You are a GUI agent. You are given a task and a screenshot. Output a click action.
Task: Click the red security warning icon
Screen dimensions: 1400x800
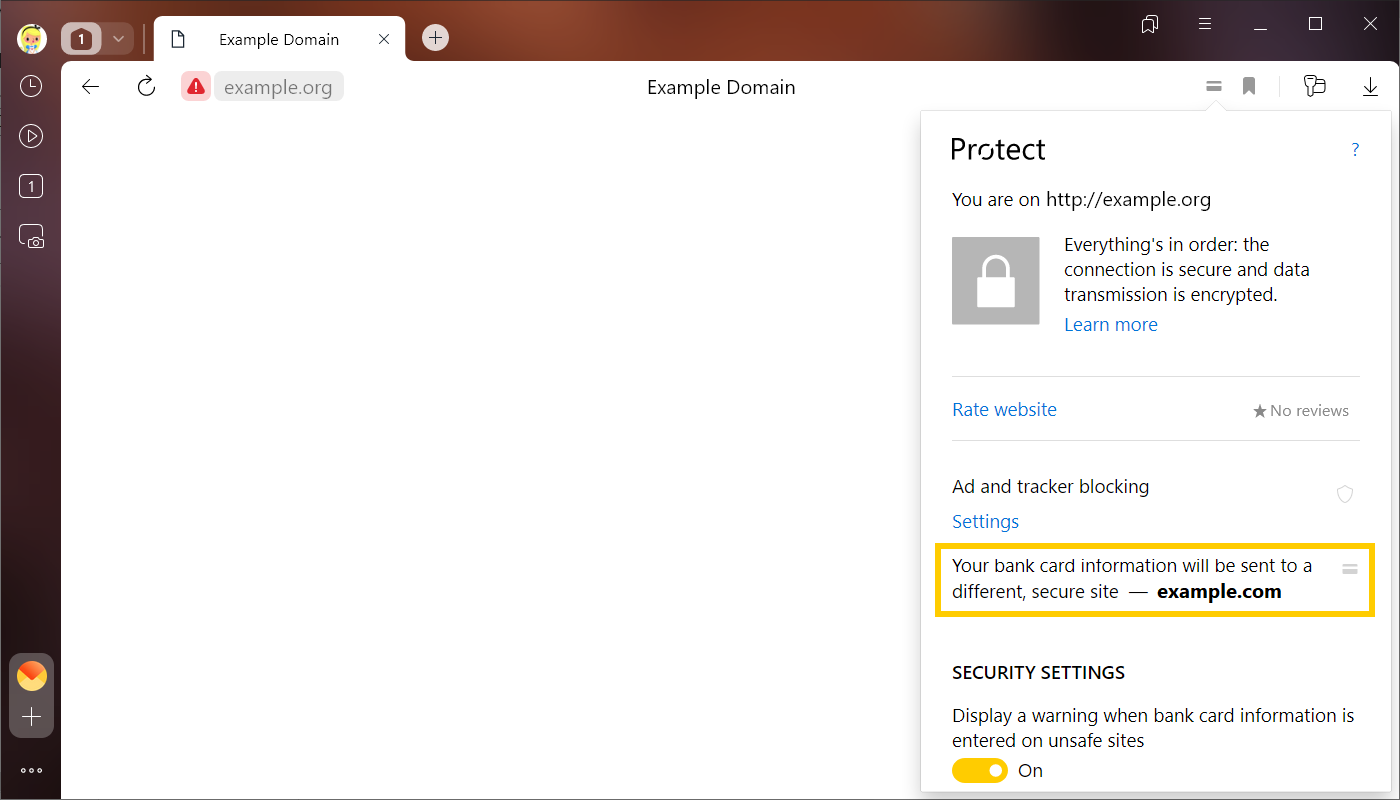(x=196, y=87)
